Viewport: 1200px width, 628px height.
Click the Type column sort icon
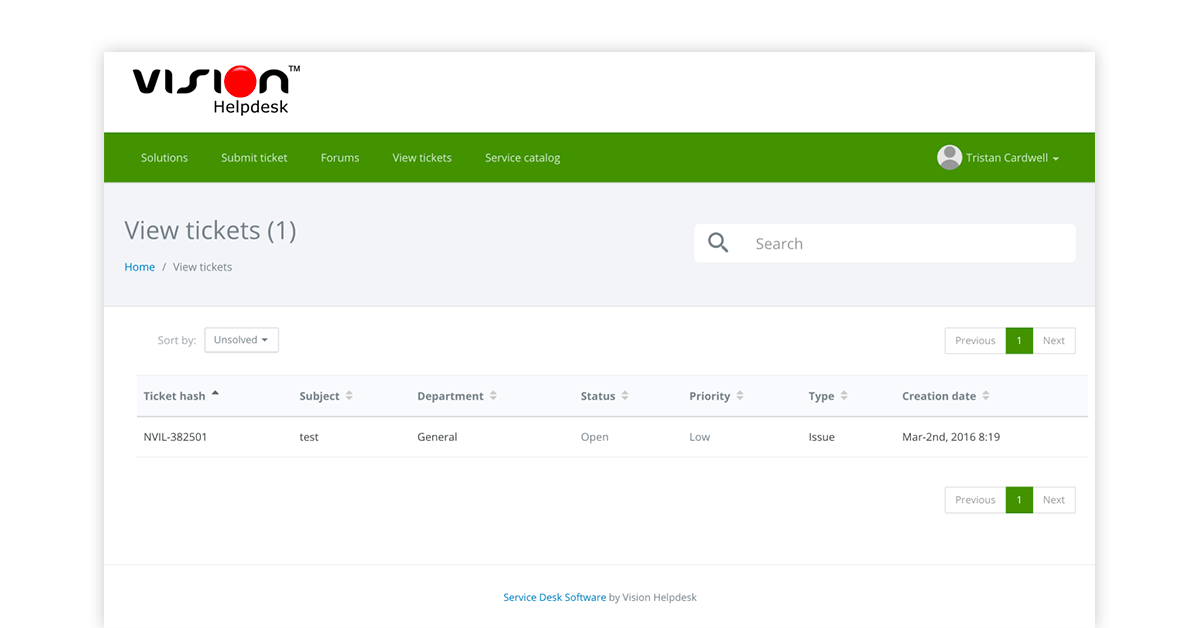[844, 396]
